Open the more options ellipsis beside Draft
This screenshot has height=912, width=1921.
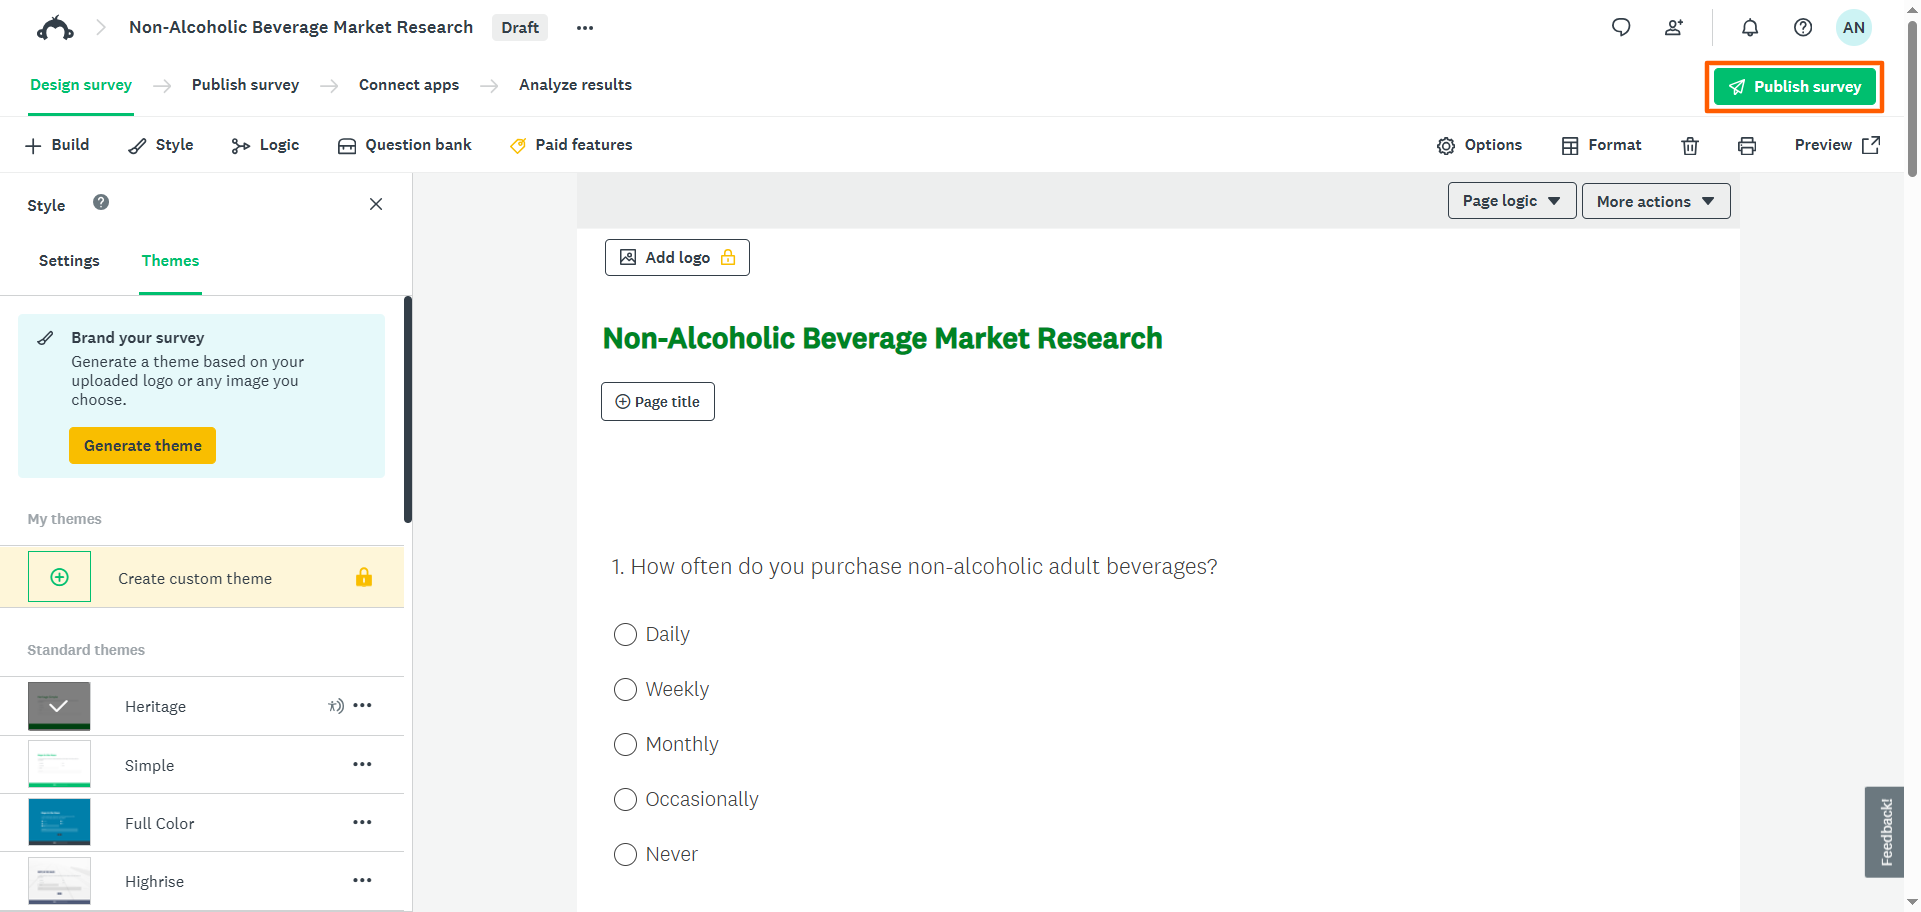(585, 28)
